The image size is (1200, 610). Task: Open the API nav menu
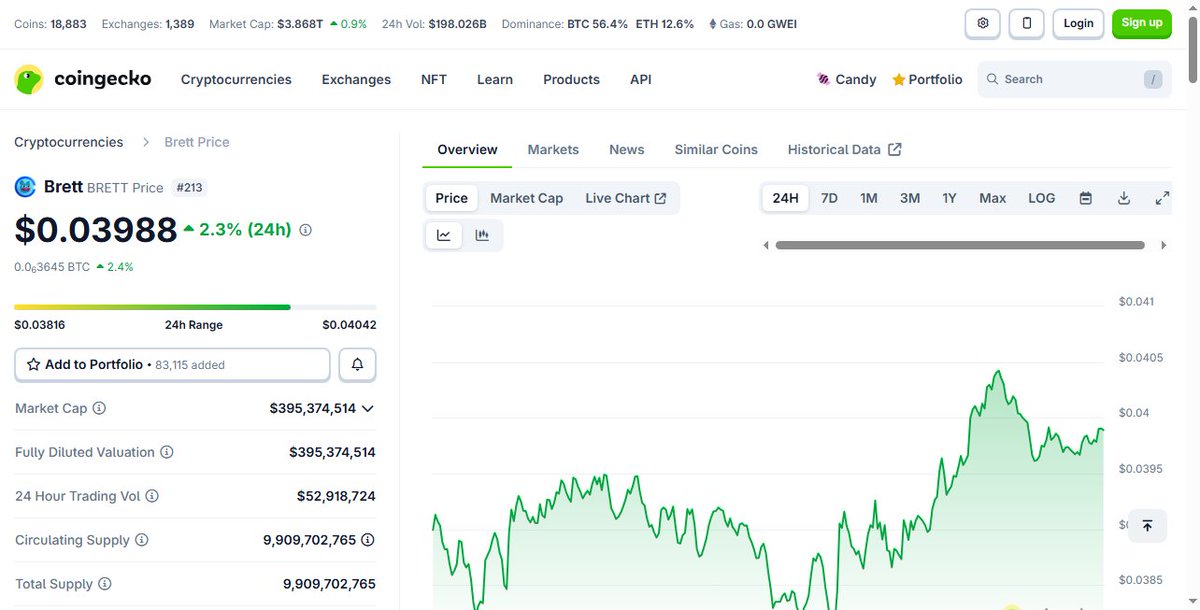pyautogui.click(x=641, y=79)
